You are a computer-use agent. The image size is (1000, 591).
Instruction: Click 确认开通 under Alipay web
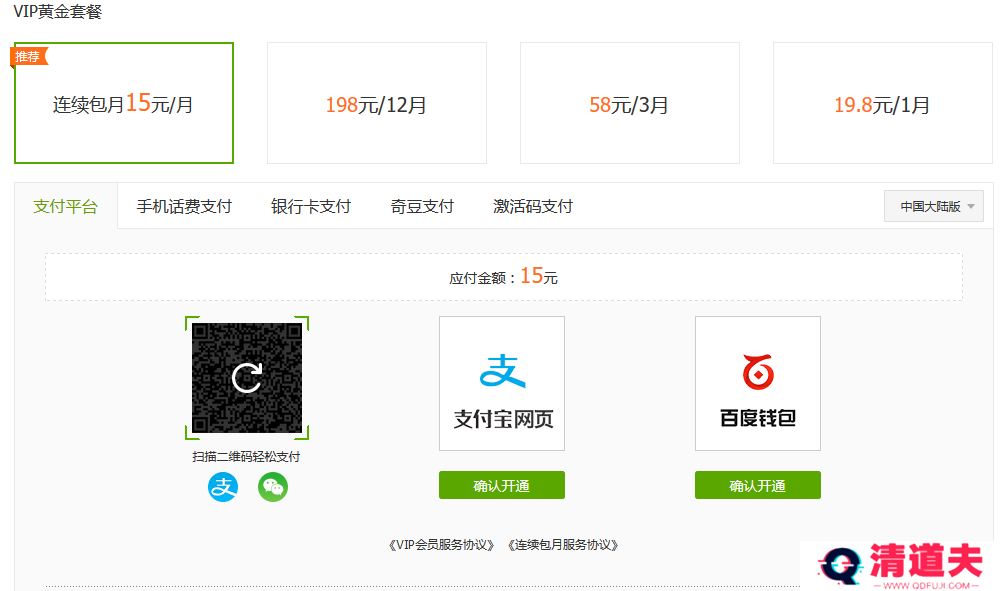pyautogui.click(x=501, y=485)
